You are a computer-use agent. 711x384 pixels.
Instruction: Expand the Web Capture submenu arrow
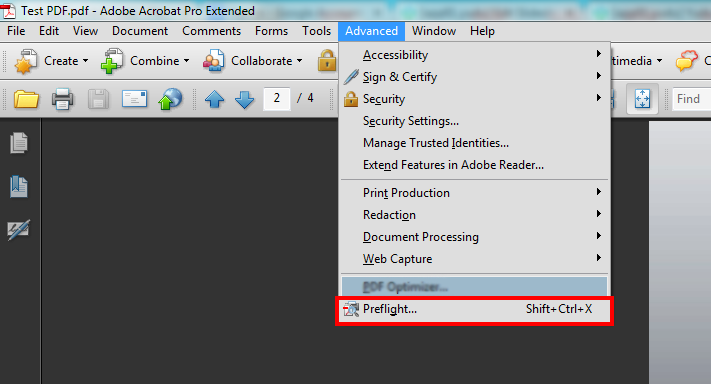click(x=599, y=258)
